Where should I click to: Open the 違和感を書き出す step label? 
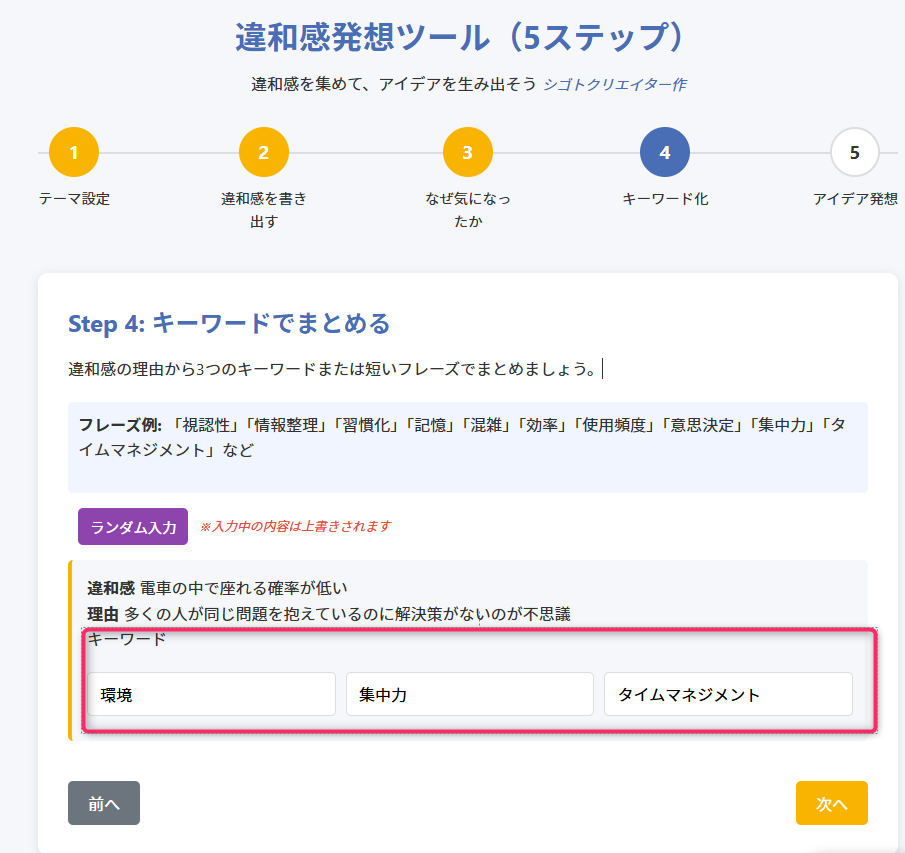coord(264,209)
